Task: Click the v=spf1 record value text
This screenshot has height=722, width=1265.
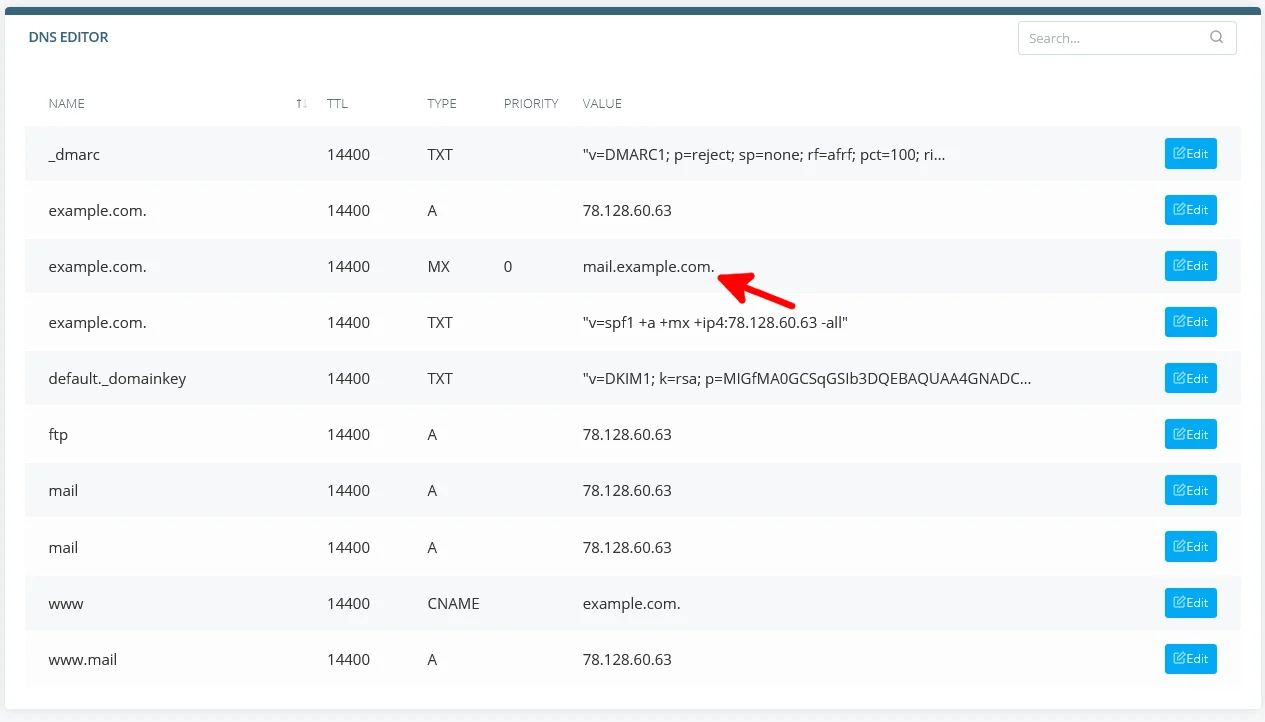Action: tap(715, 323)
